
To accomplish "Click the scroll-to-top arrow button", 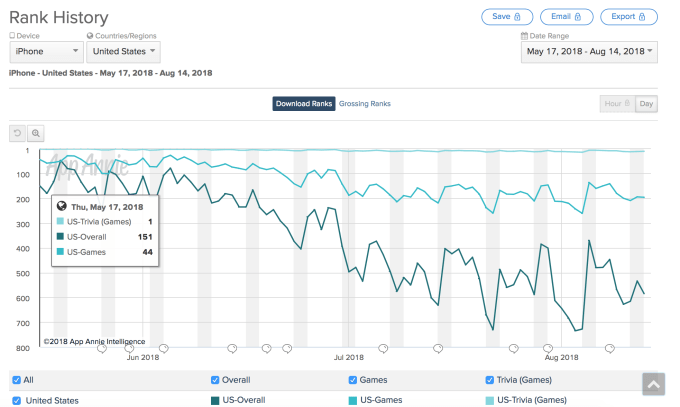I will (652, 384).
